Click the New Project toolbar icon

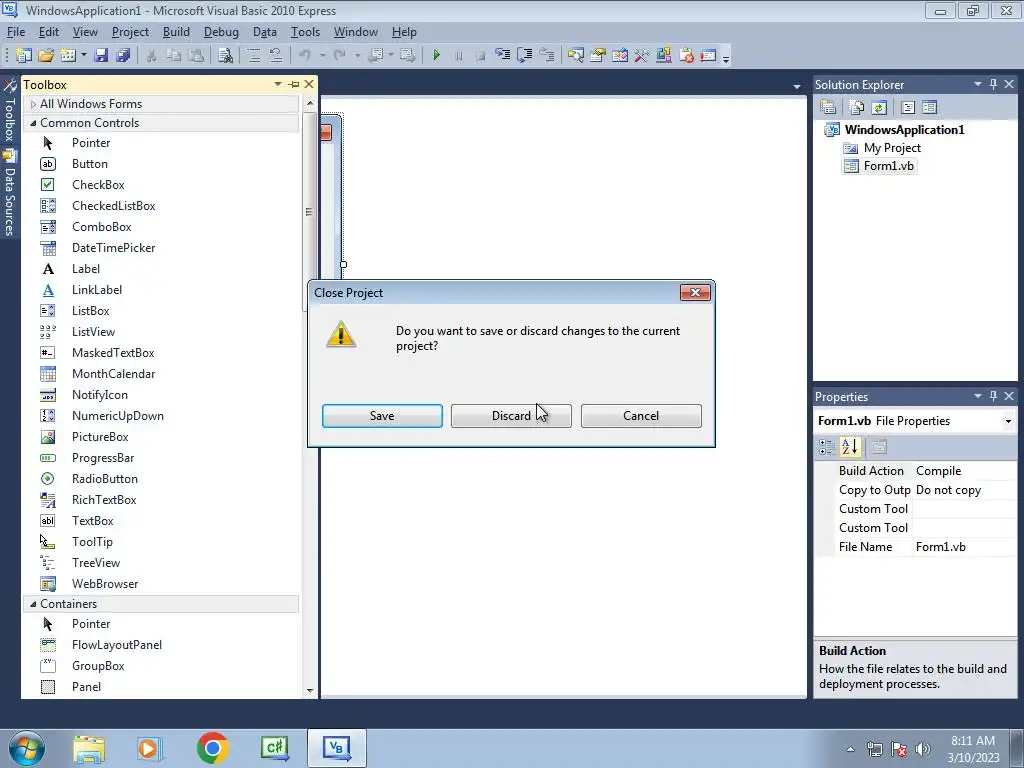[x=24, y=56]
